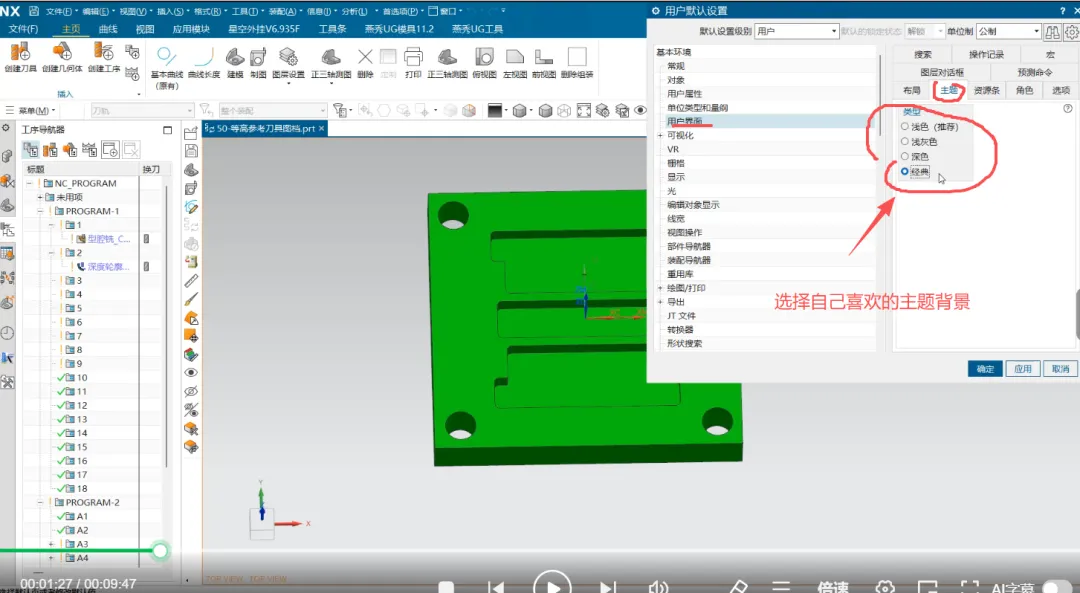Screen dimensions: 1080x593
Task: Click the 确定 button
Action: (x=985, y=368)
